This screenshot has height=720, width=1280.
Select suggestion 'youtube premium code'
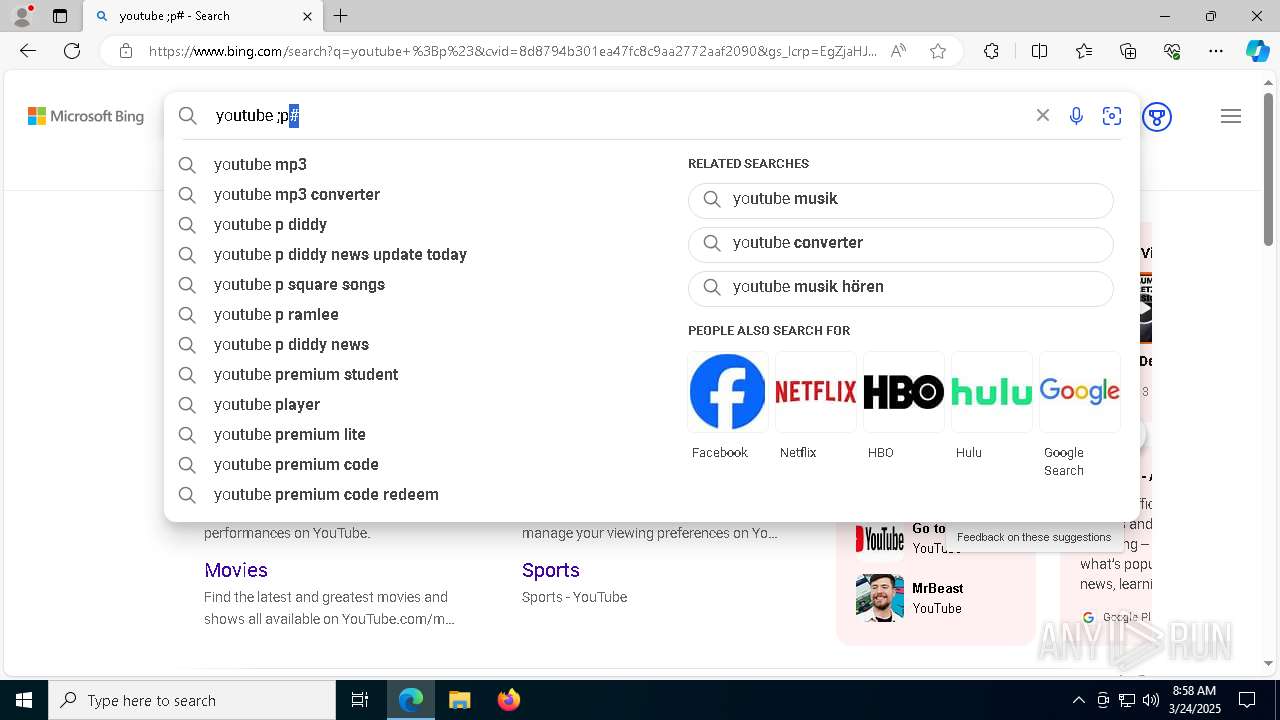296,464
